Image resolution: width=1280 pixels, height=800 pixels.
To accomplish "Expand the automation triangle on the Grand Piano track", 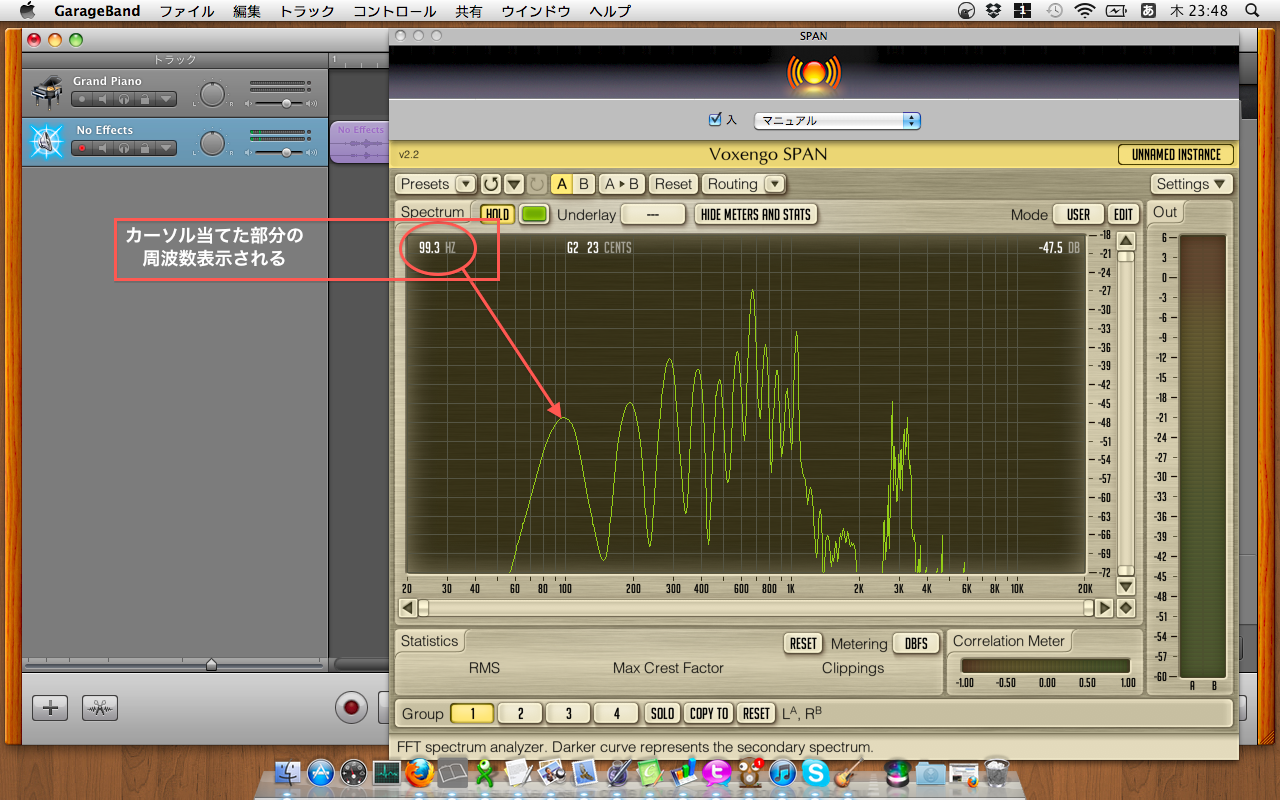I will (x=166, y=99).
